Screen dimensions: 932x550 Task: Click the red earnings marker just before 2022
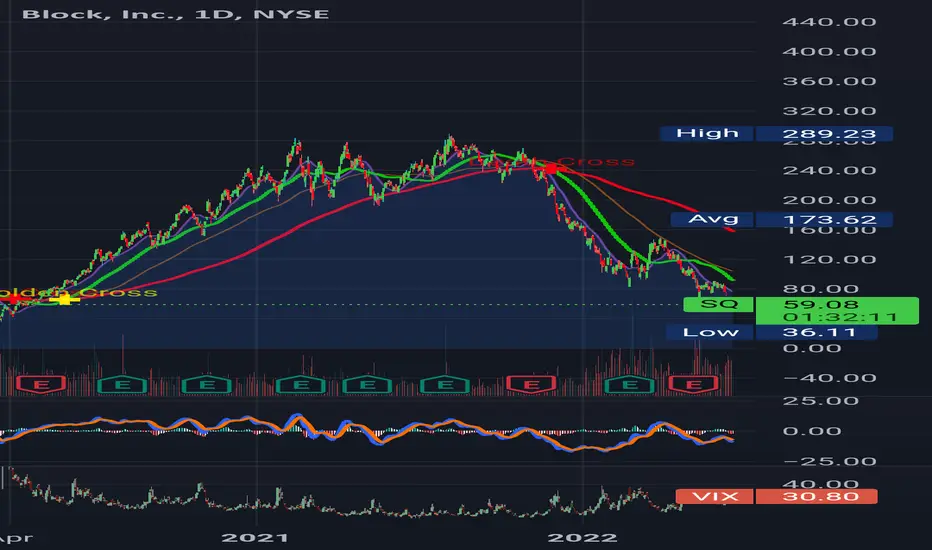pos(531,385)
